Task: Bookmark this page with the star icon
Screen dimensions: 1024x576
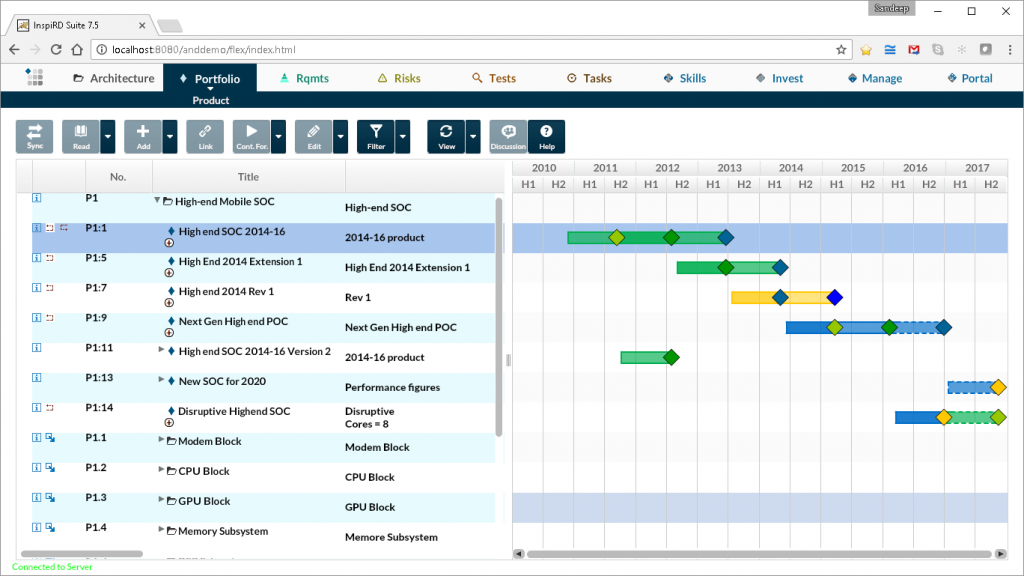Action: [x=842, y=48]
